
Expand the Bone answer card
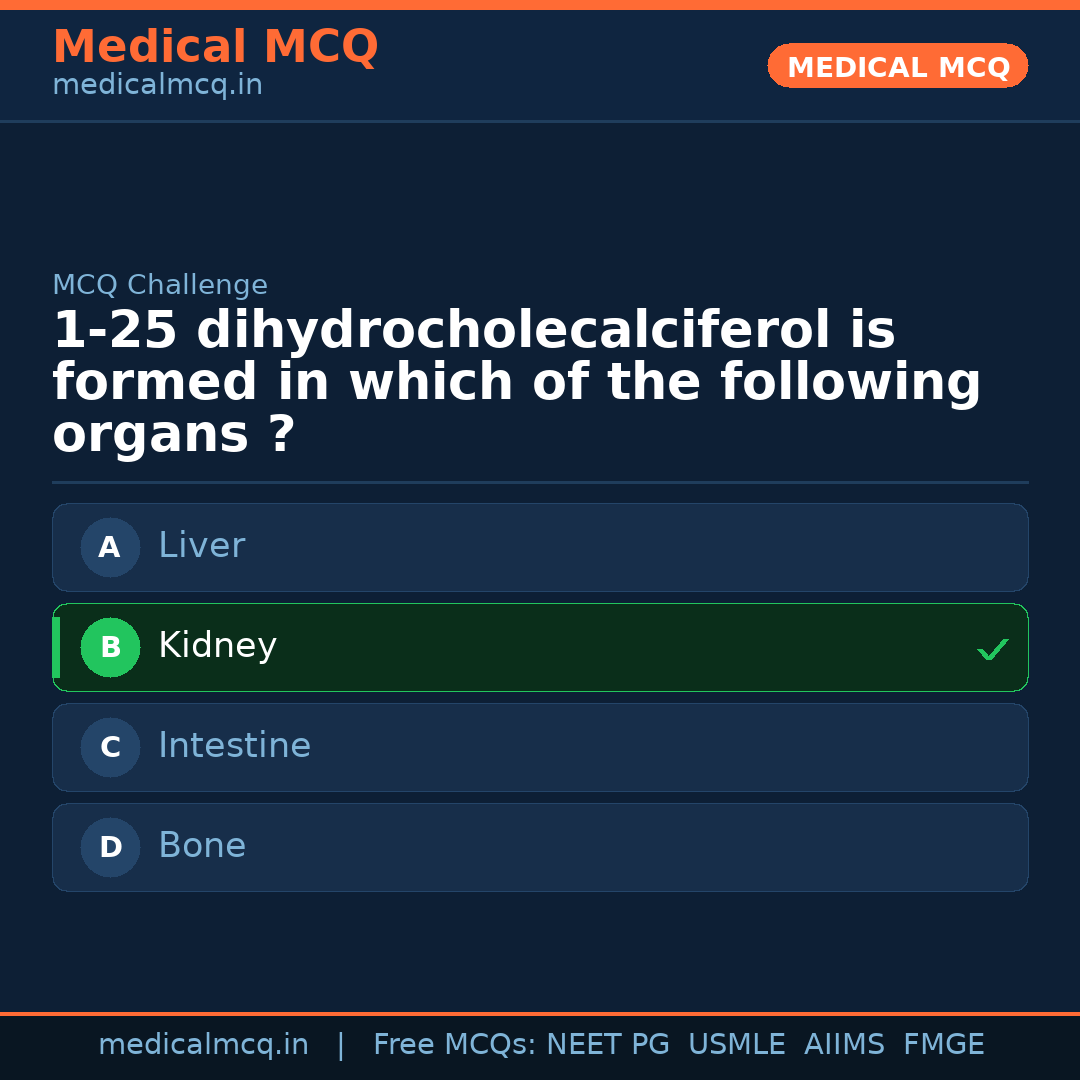pos(540,847)
